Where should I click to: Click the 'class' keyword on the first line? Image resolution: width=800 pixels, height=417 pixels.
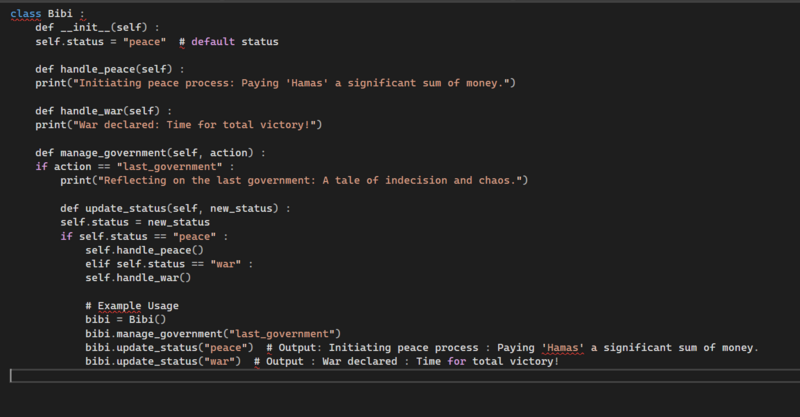tap(26, 14)
